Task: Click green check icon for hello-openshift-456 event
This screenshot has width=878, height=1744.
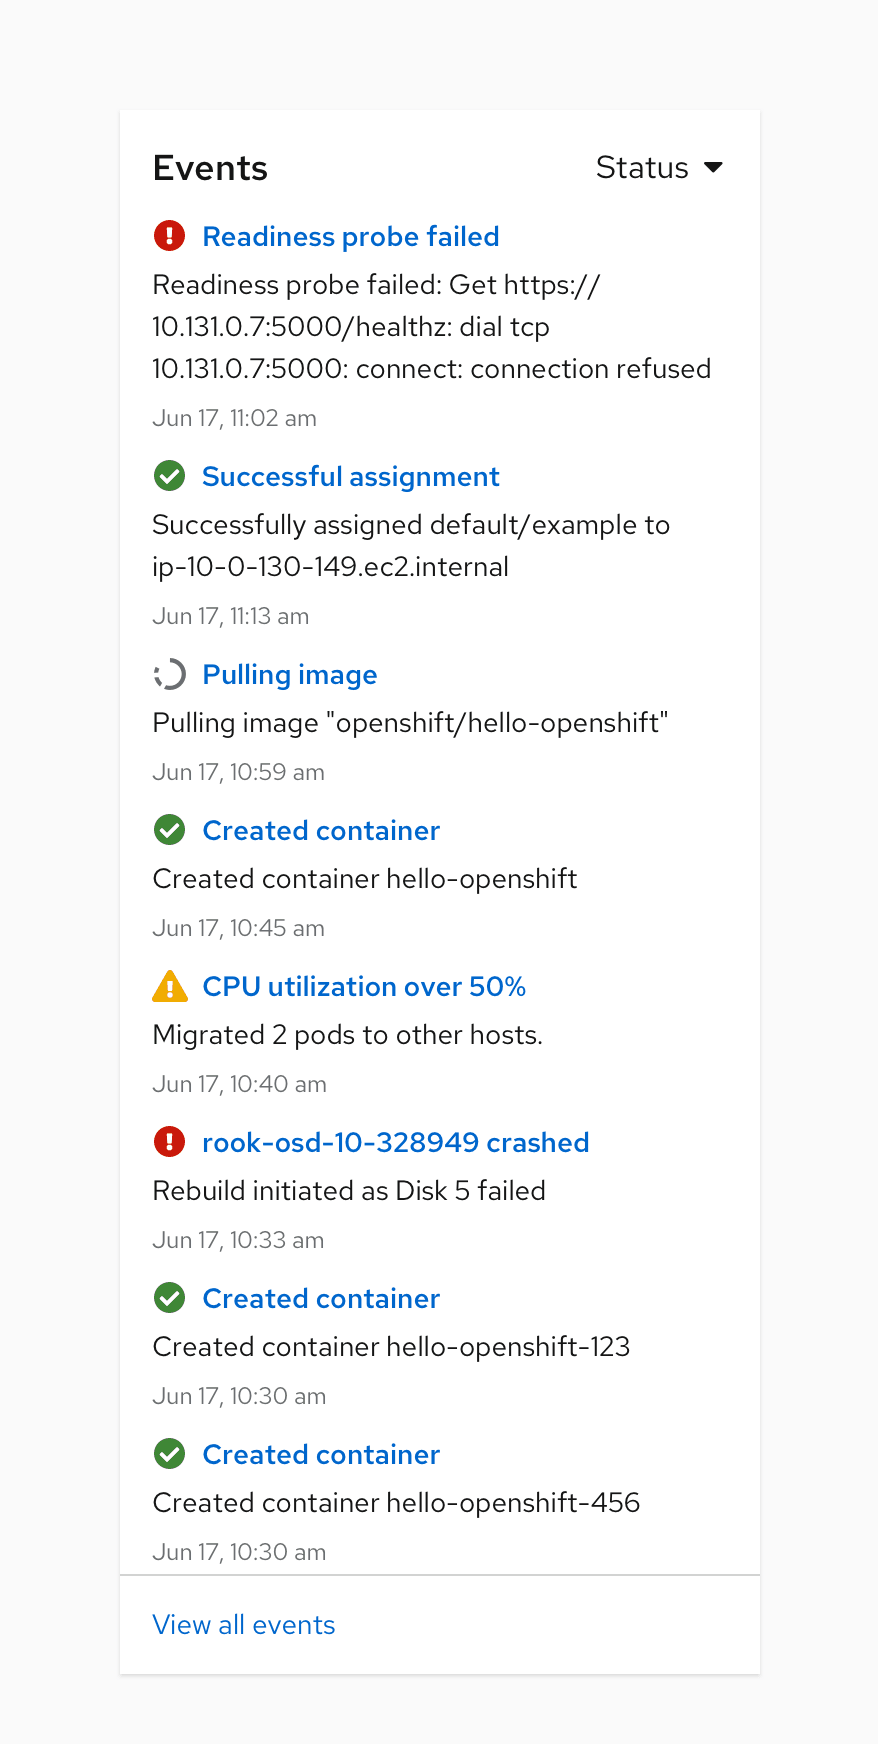Action: tap(169, 1454)
